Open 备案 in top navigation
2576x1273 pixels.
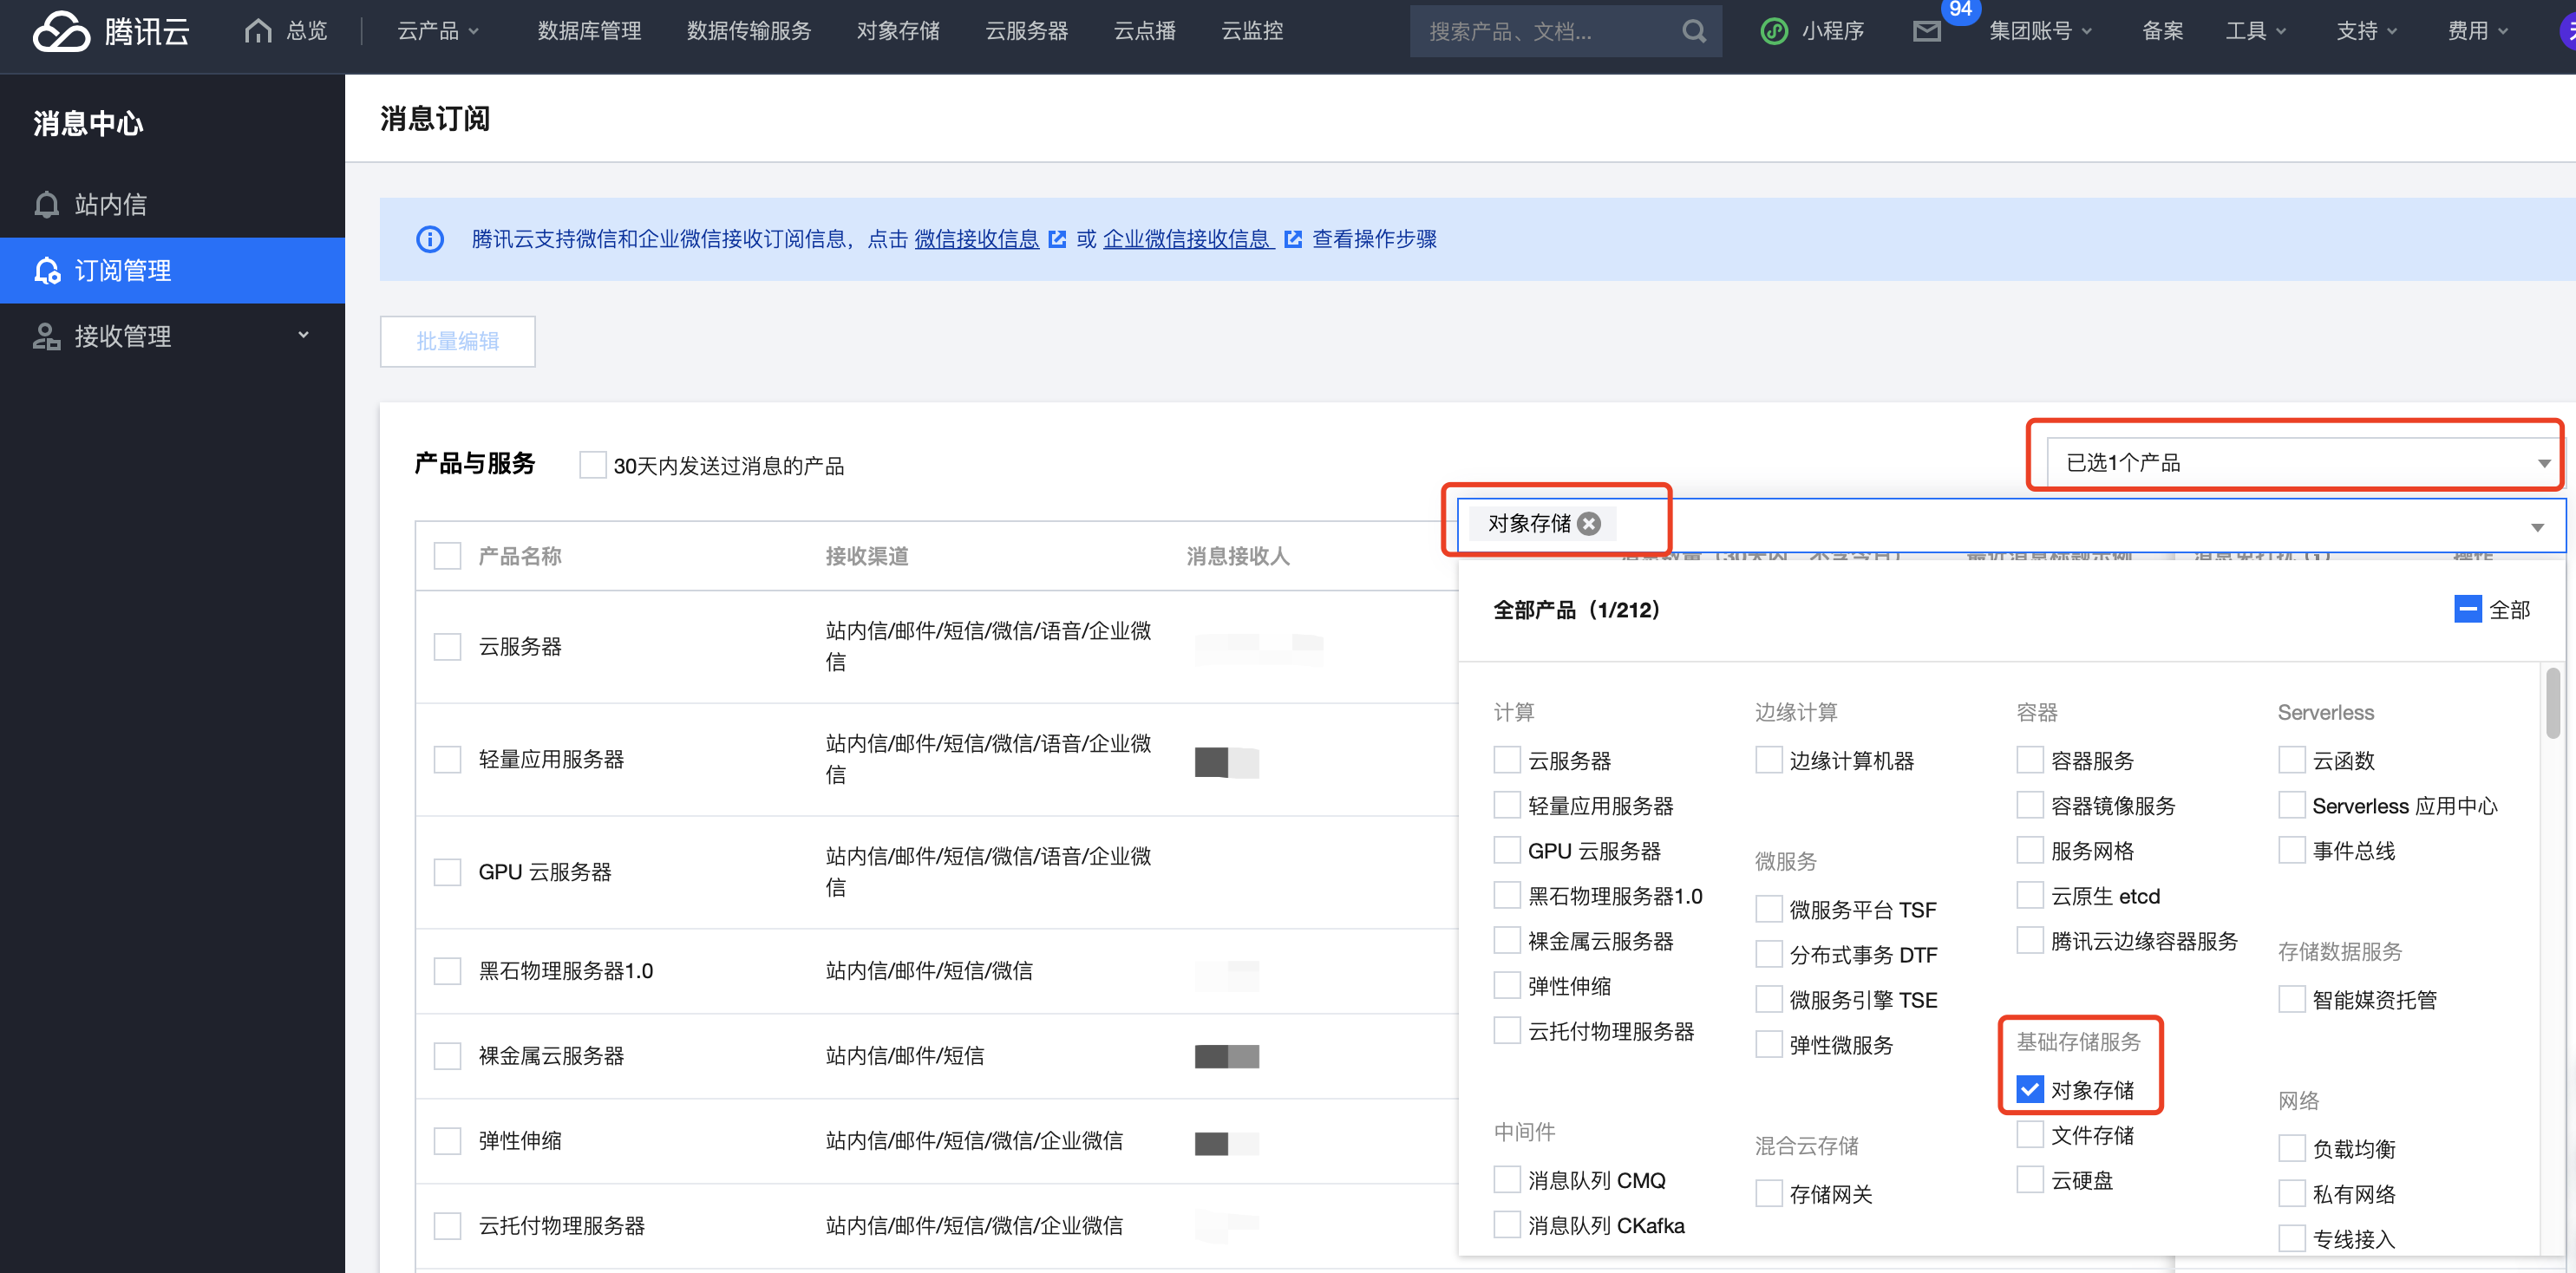[2162, 31]
